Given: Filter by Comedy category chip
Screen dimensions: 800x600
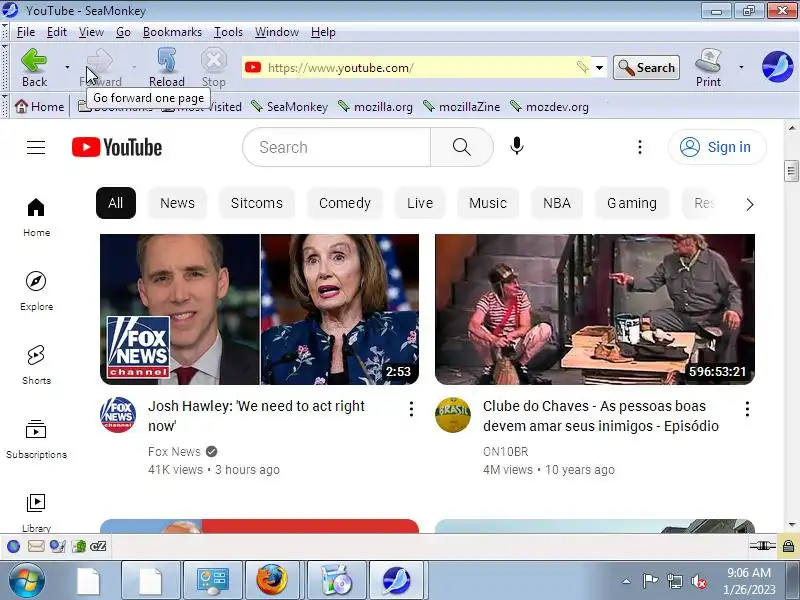Looking at the screenshot, I should [344, 203].
